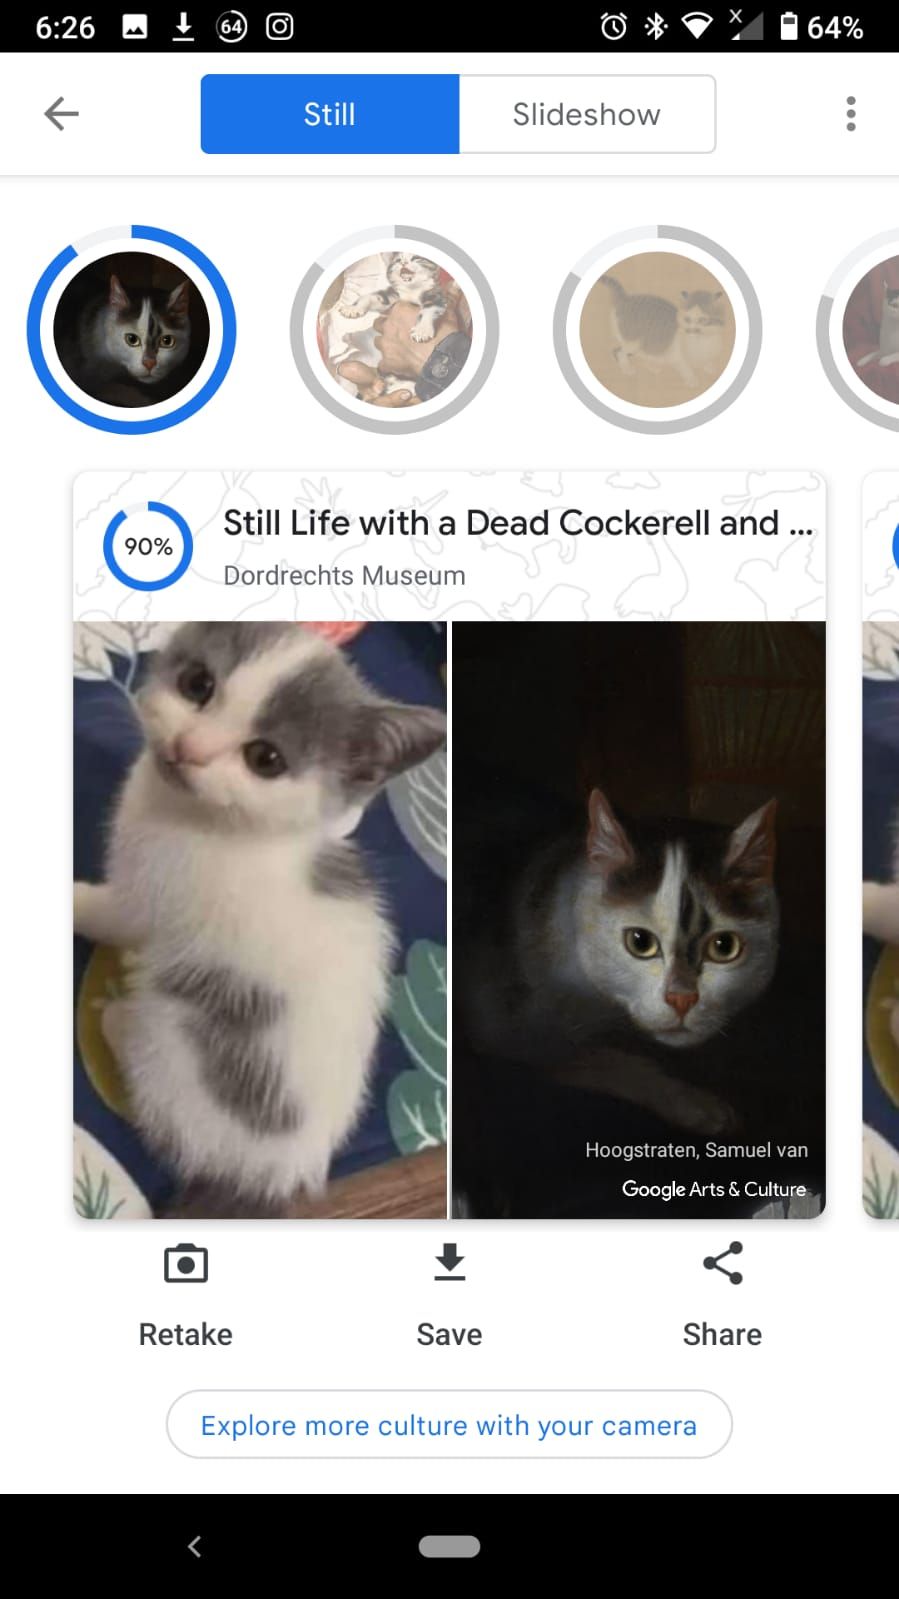Tap the Hoogstraten painting of the cat

[639, 920]
